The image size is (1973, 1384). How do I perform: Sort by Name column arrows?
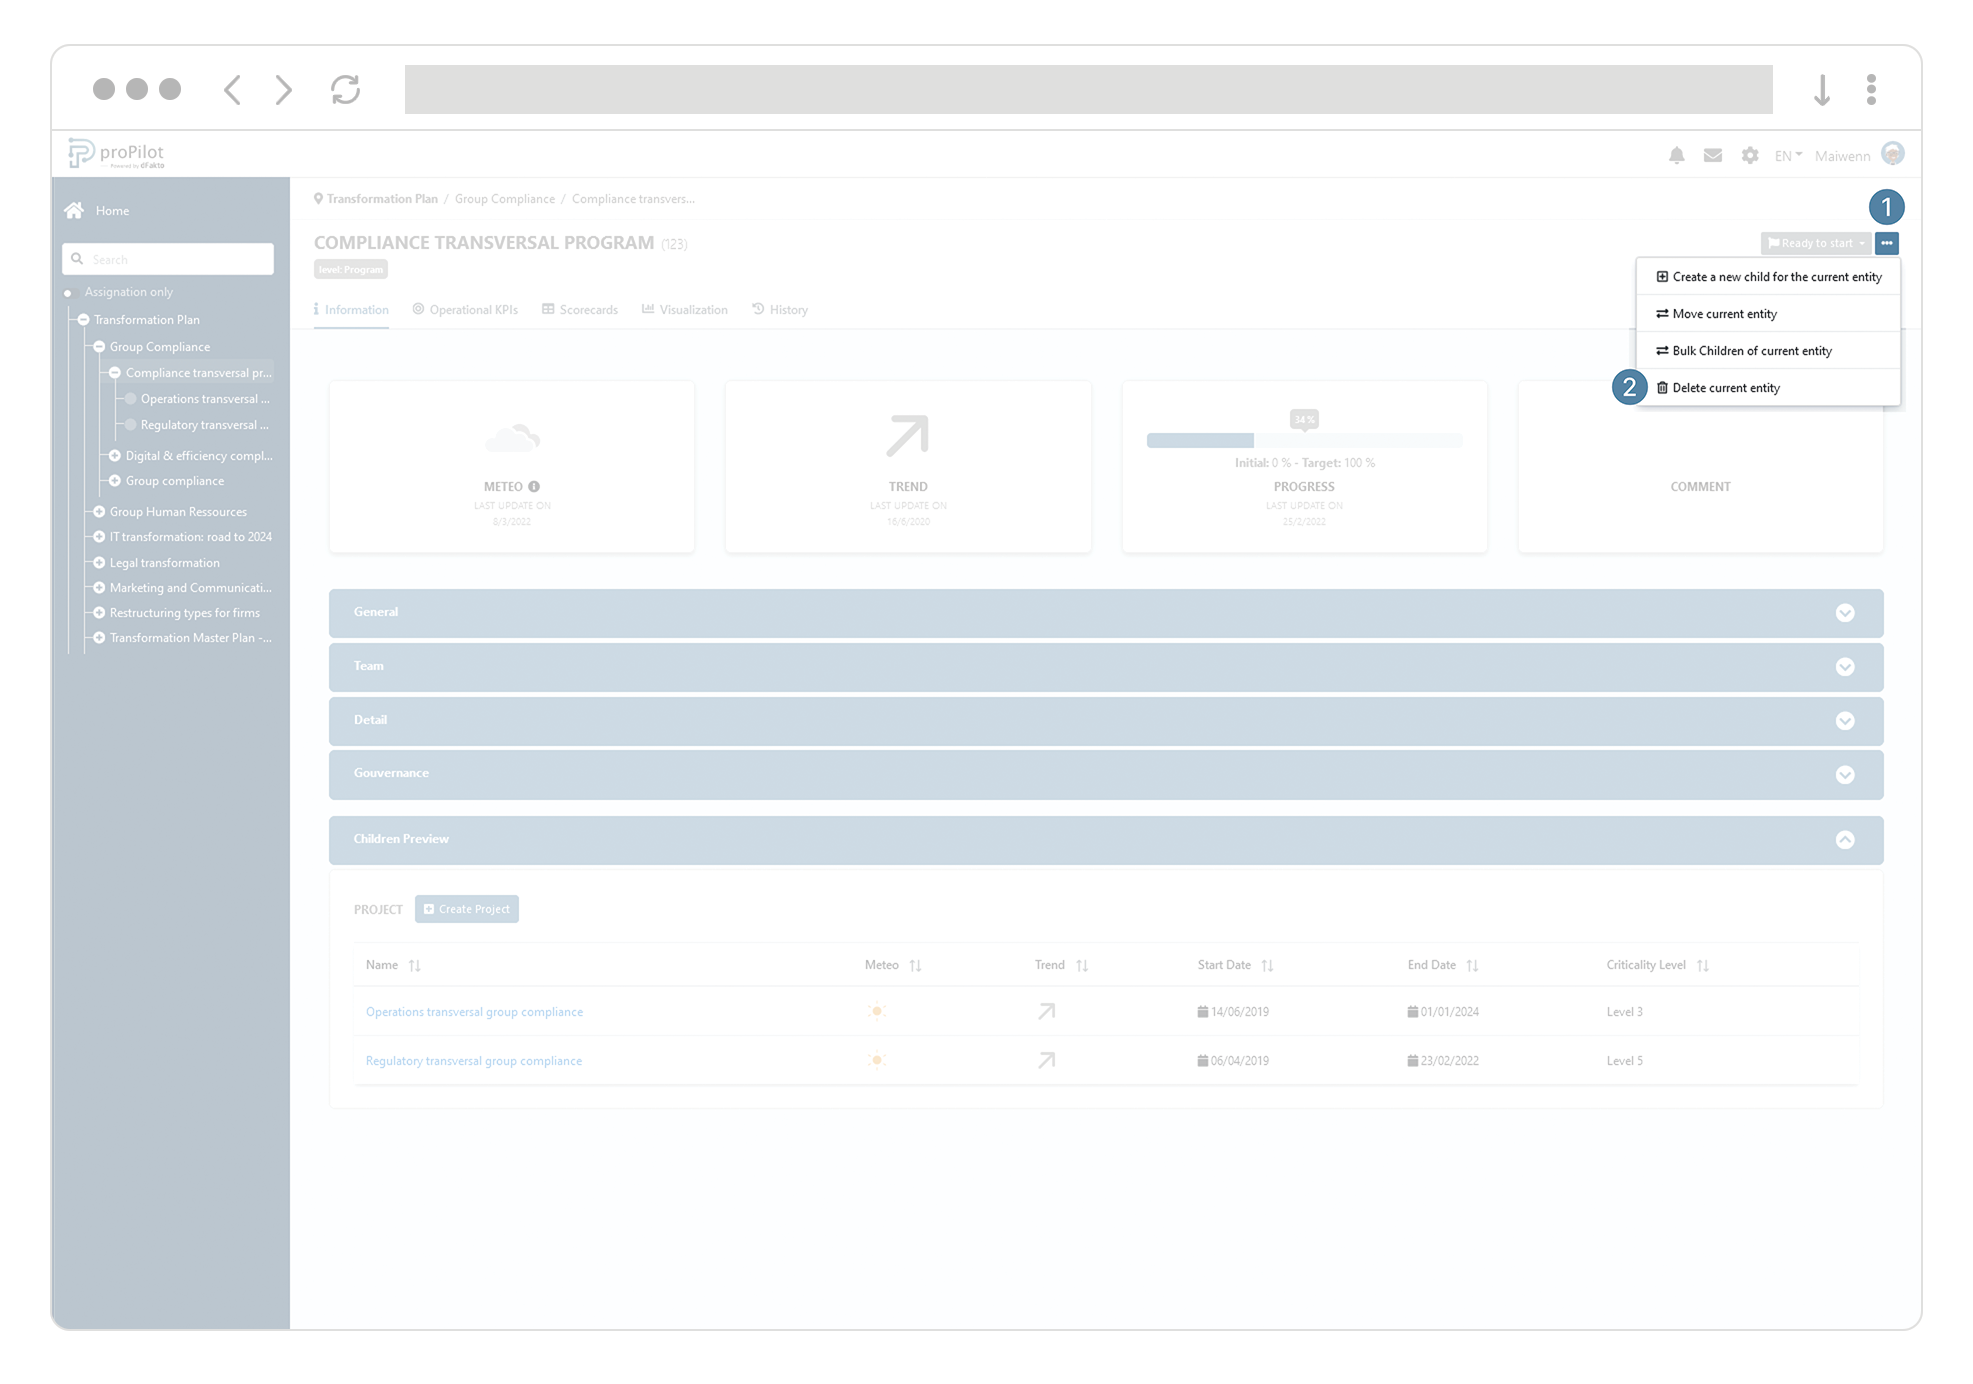pyautogui.click(x=415, y=965)
